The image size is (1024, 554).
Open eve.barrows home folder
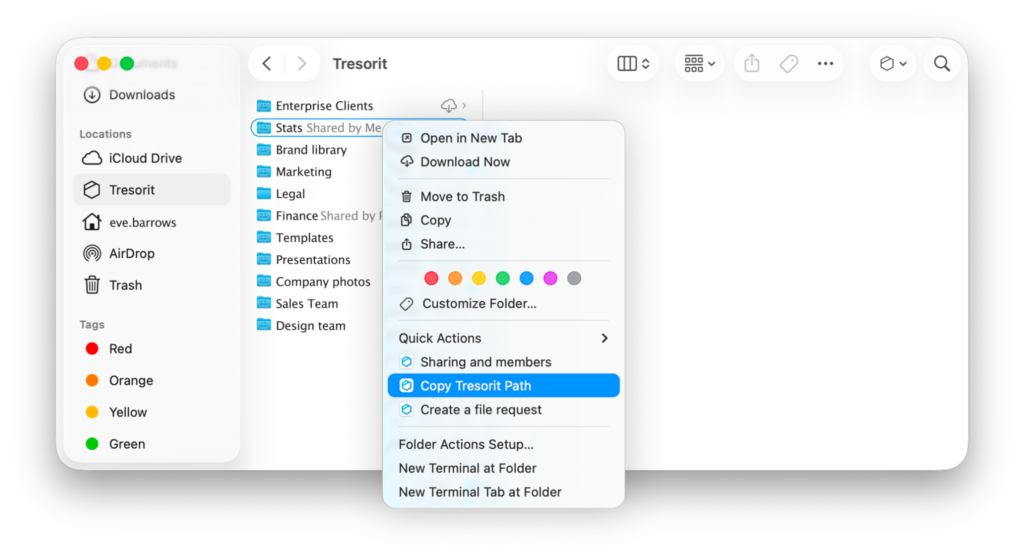pyautogui.click(x=152, y=222)
